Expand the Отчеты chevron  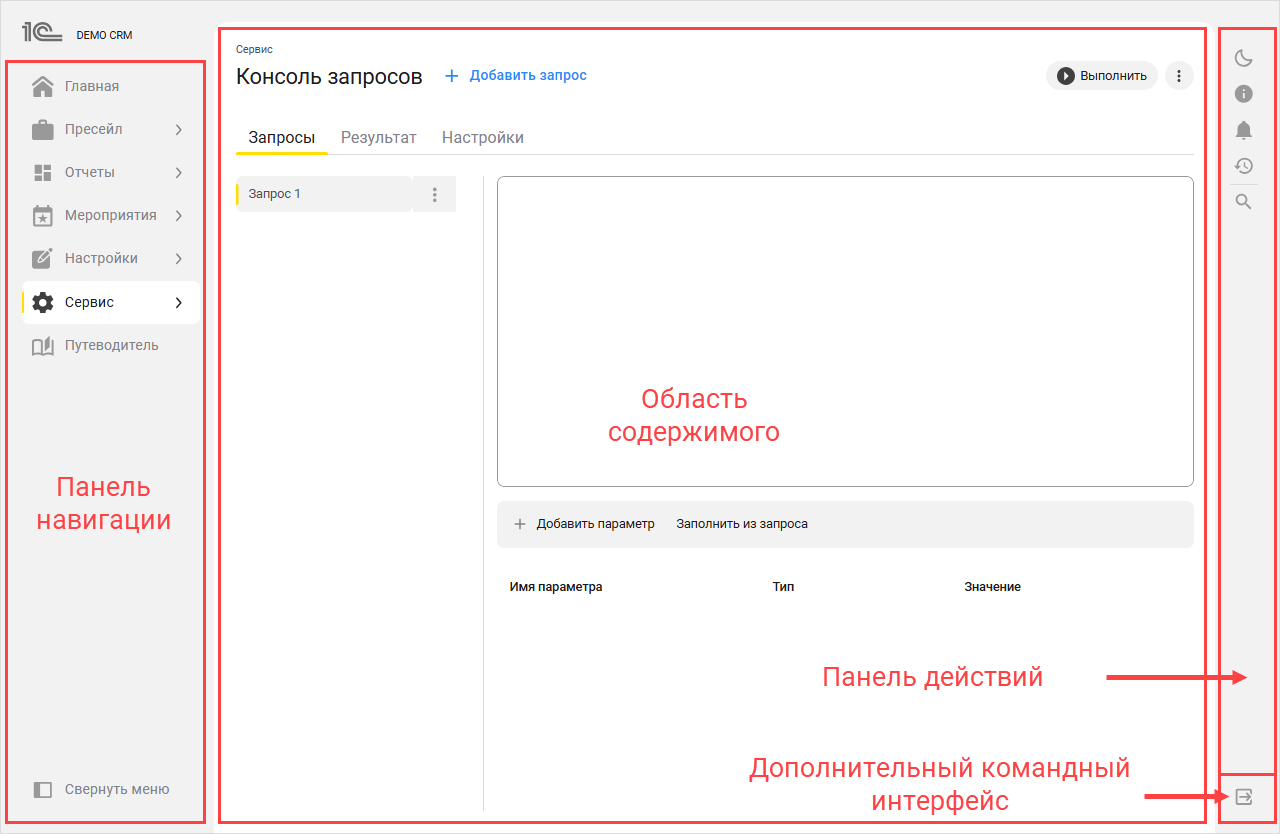[178, 172]
